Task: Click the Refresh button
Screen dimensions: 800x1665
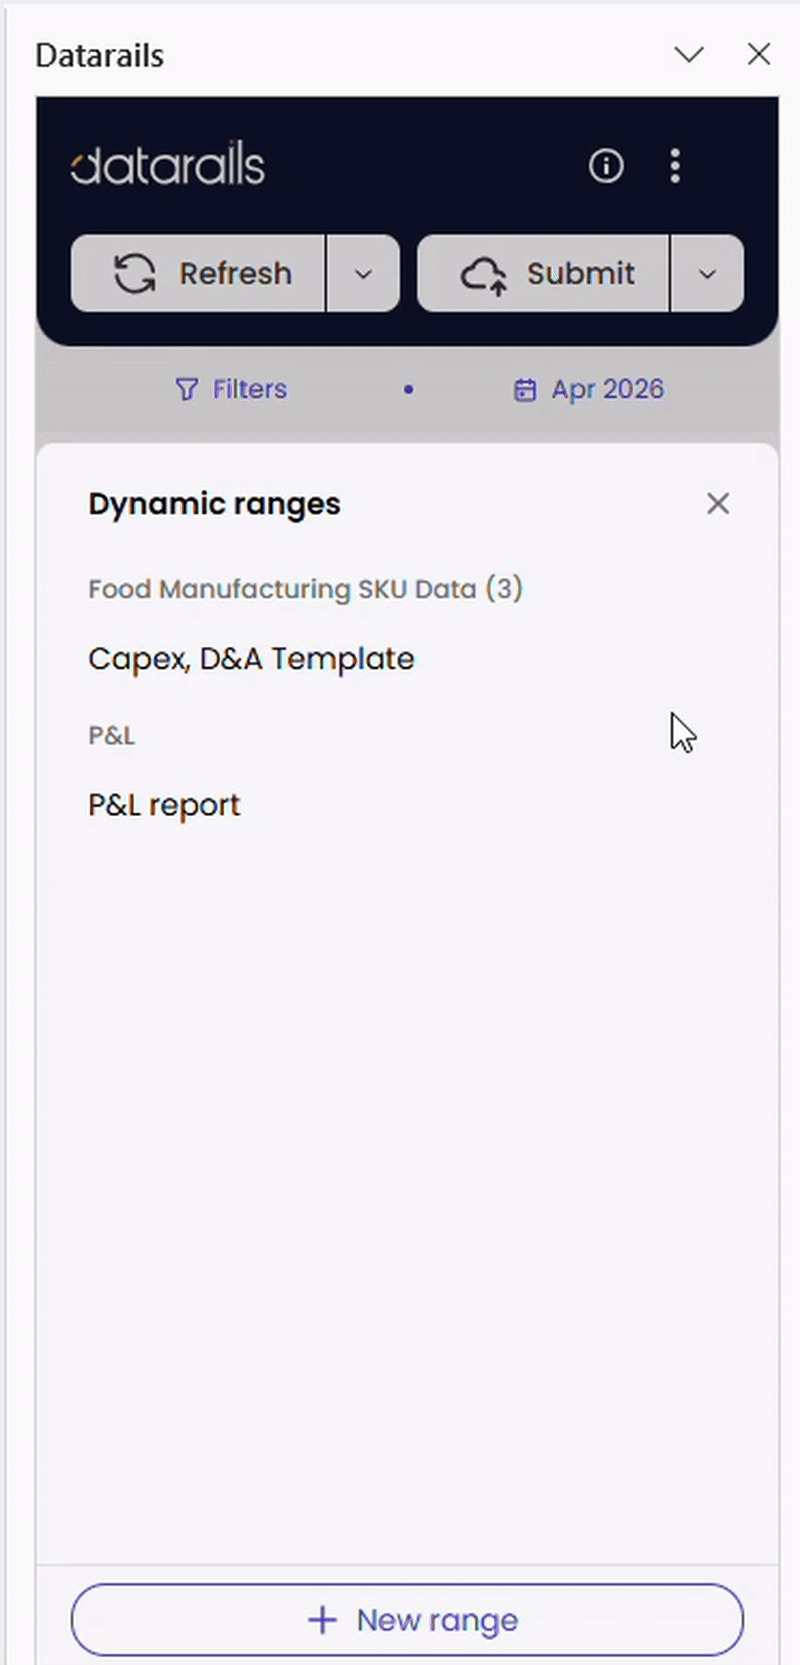Action: click(198, 273)
